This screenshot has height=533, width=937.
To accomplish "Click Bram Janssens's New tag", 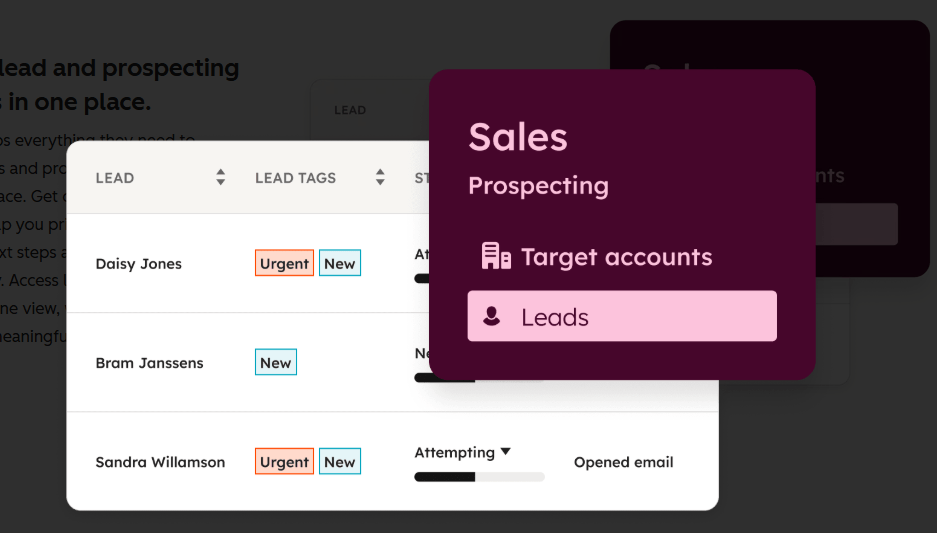I will tap(276, 362).
